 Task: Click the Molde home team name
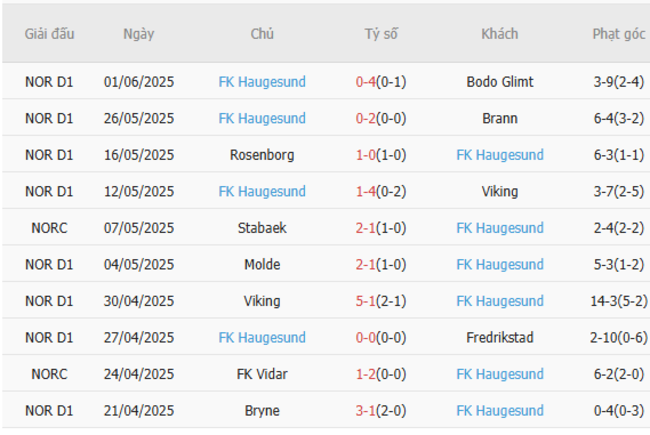(x=262, y=264)
